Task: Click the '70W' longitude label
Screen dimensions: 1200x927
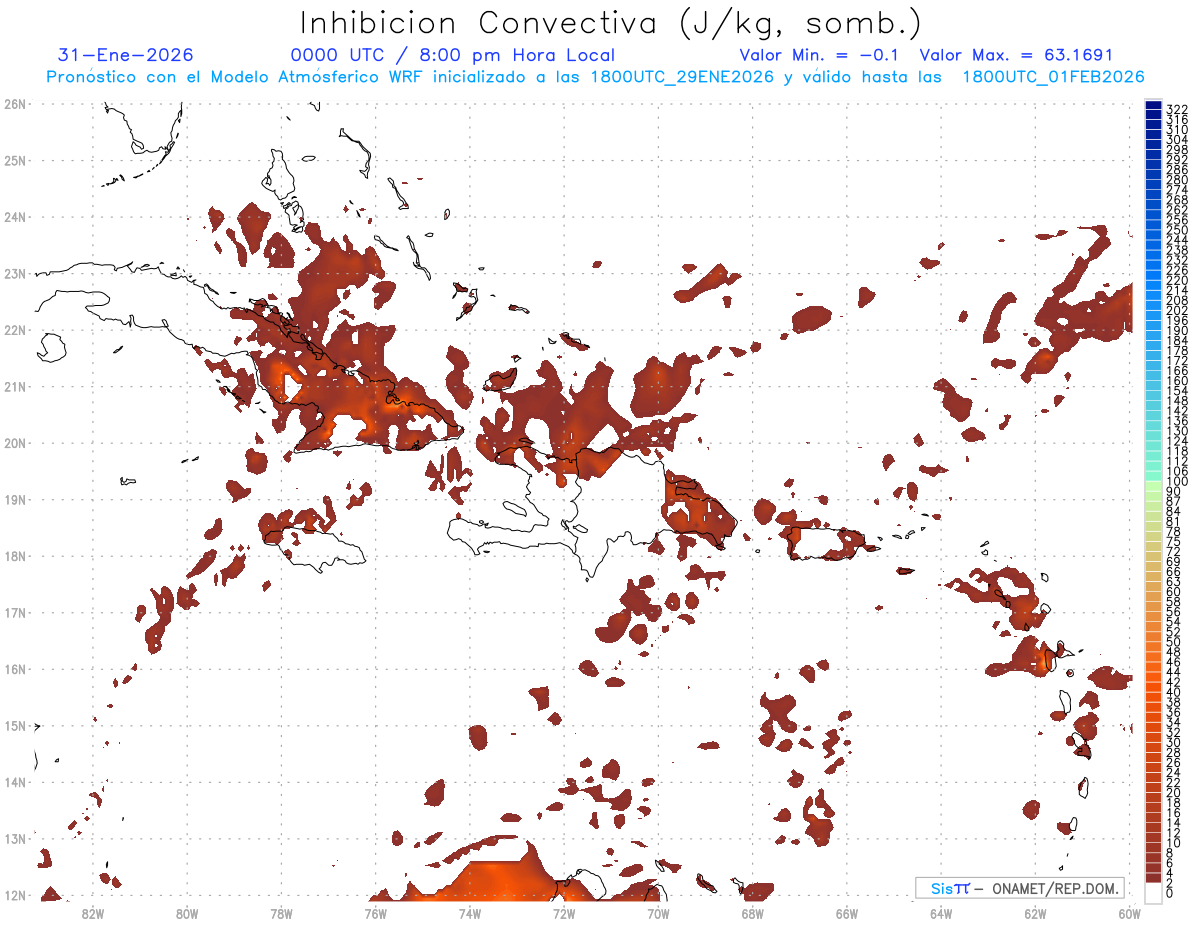Action: (658, 913)
